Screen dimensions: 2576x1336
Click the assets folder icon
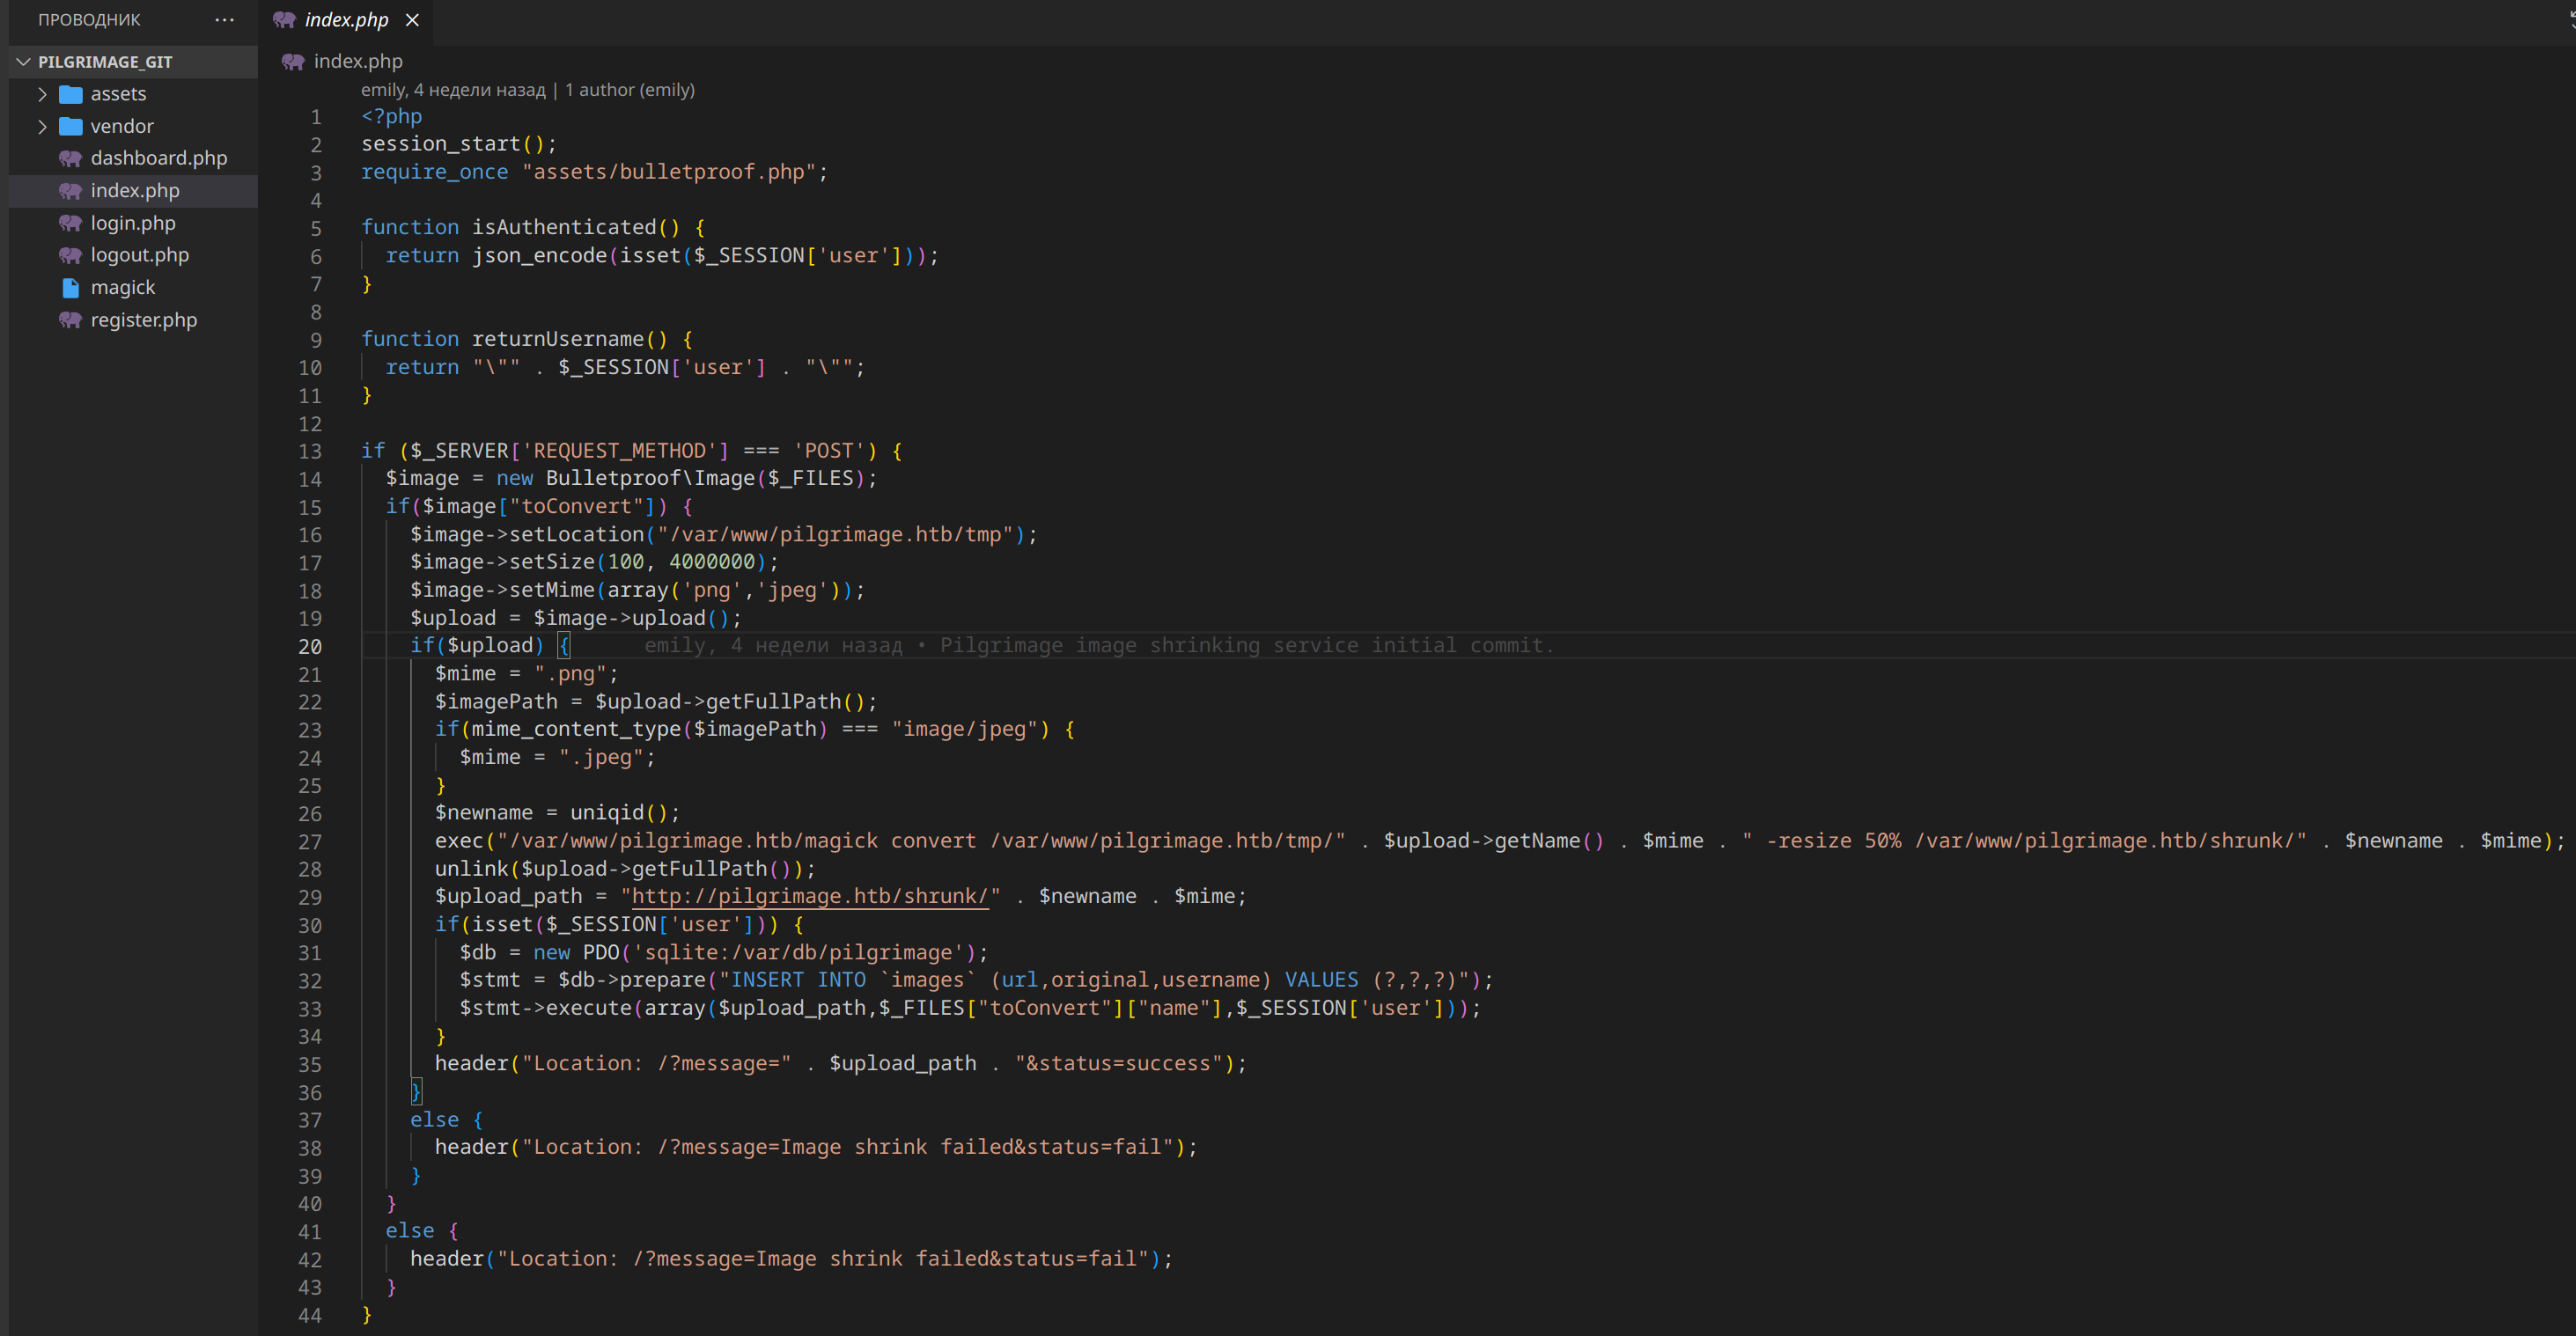click(70, 94)
